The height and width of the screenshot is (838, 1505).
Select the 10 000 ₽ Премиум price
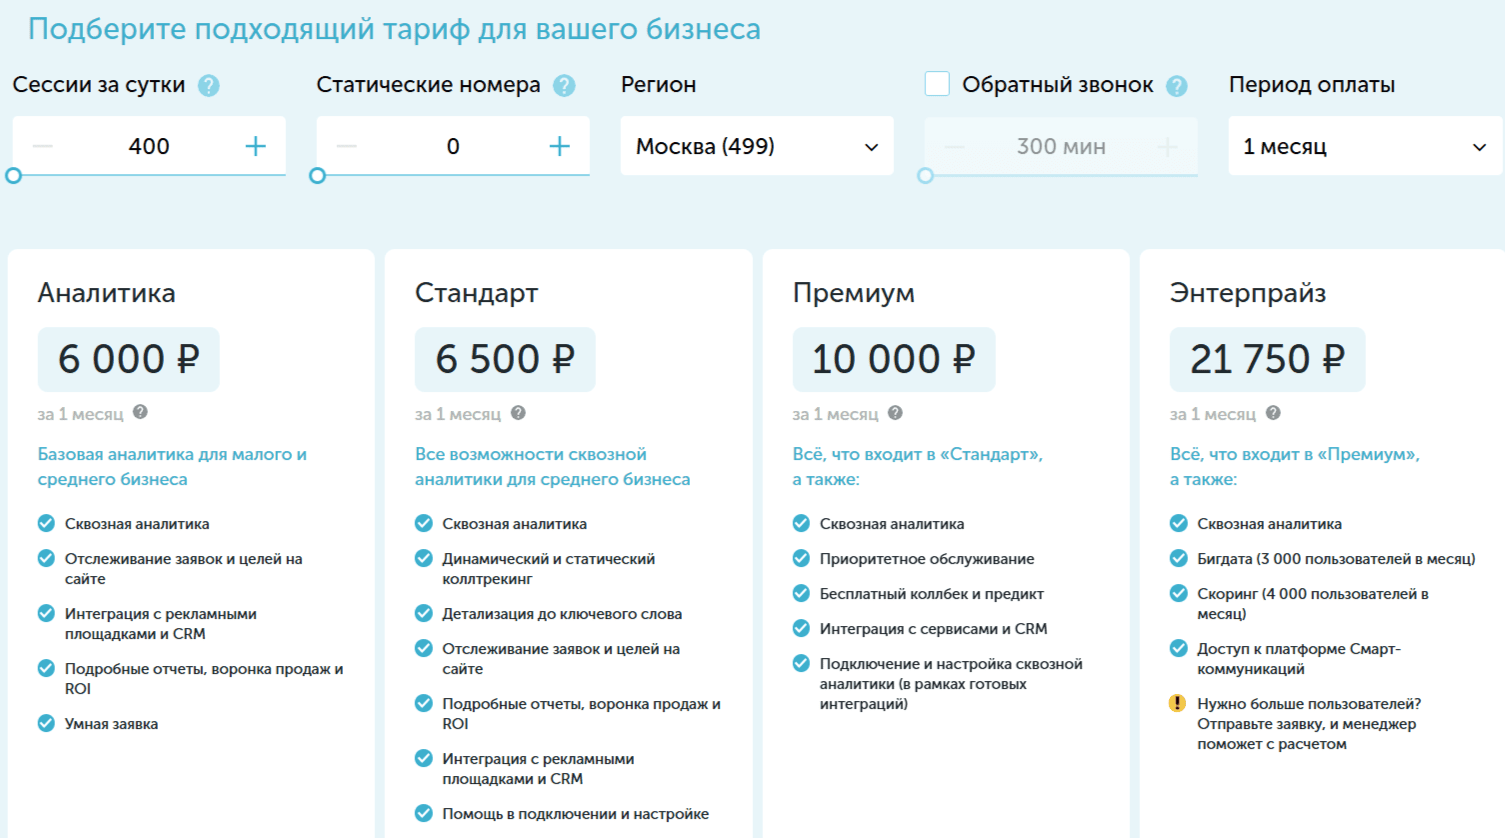point(893,359)
